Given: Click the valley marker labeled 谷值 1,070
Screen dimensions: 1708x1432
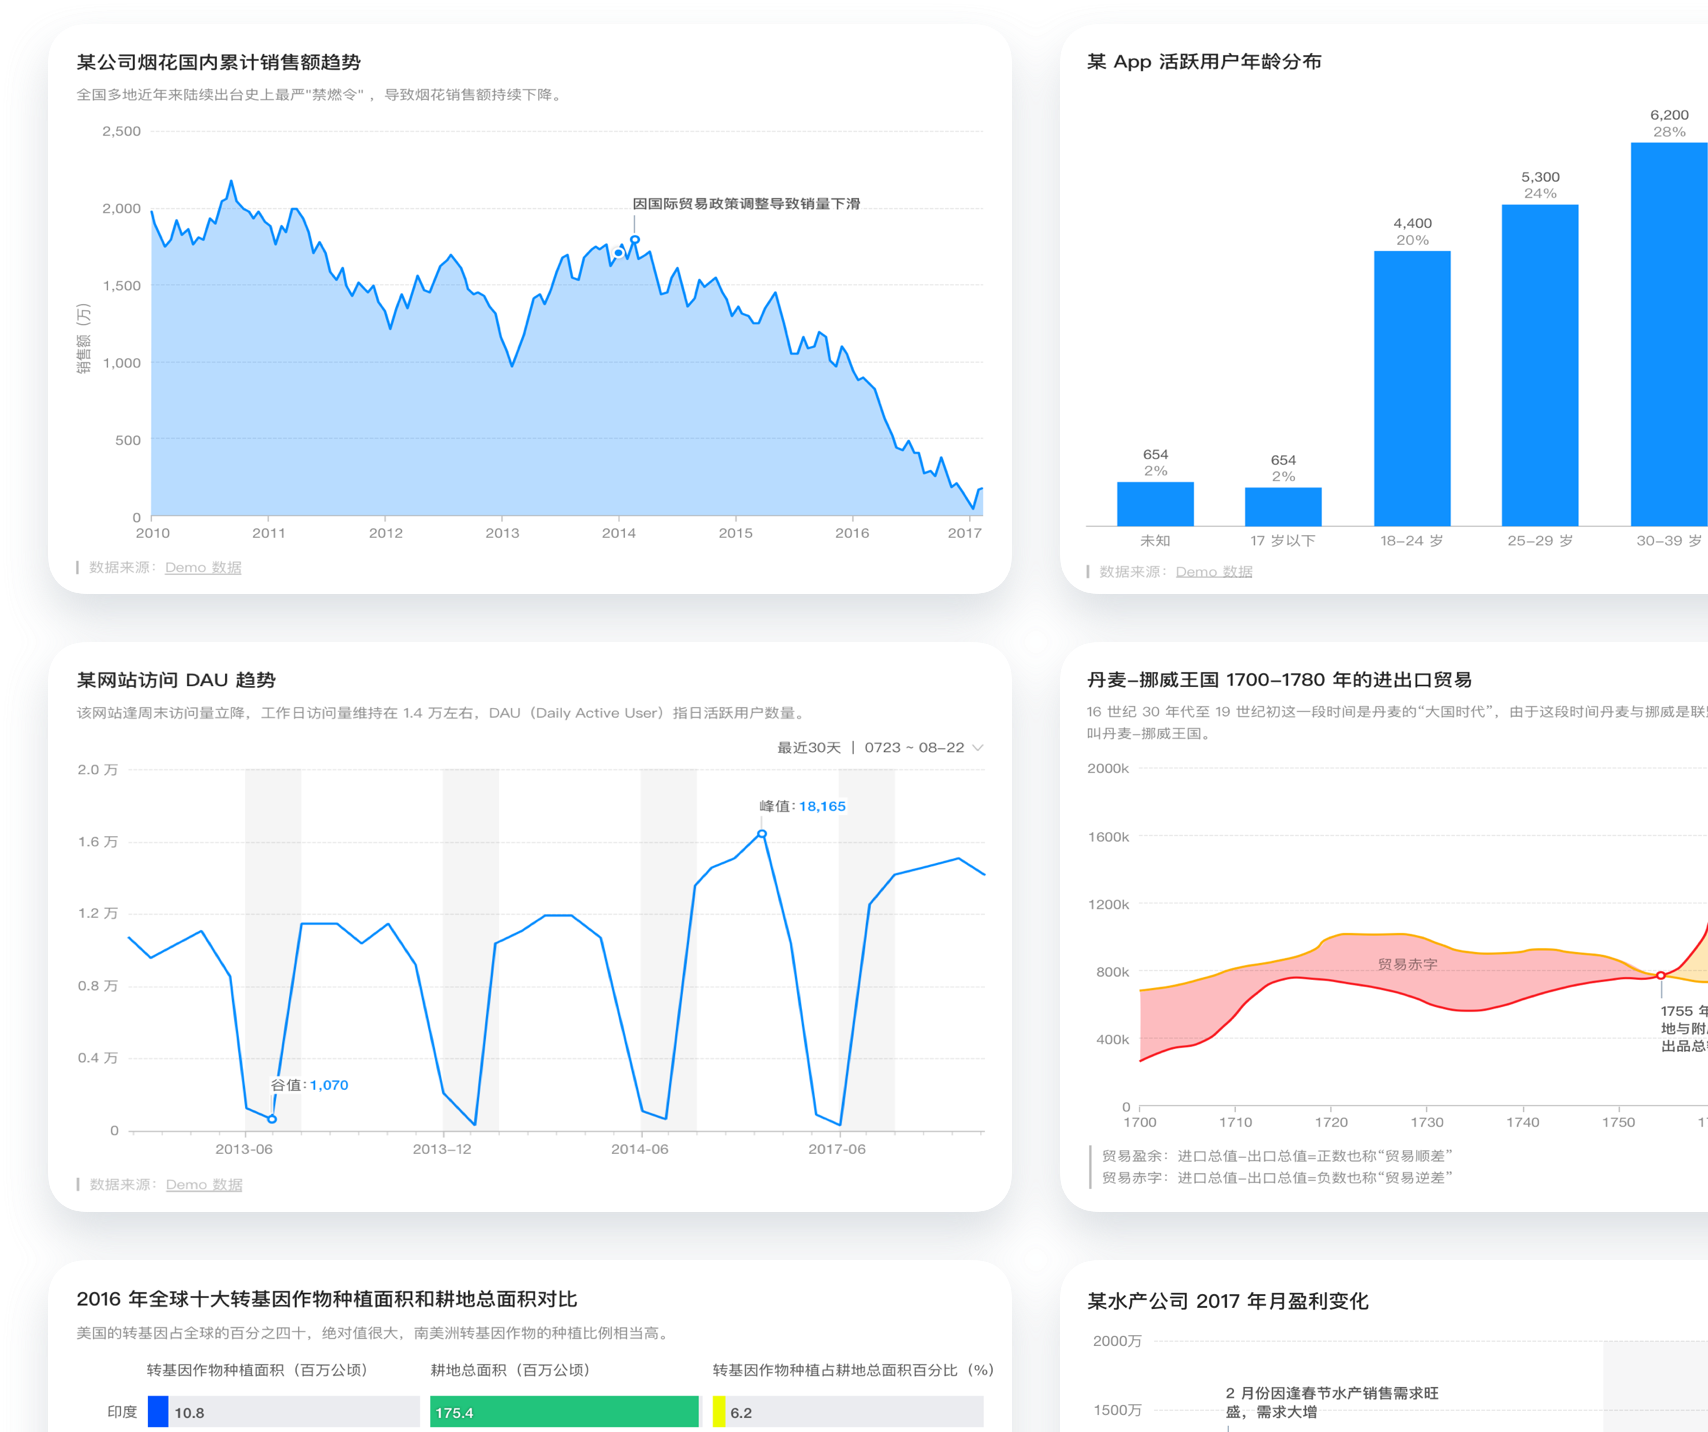Looking at the screenshot, I should (x=272, y=1119).
